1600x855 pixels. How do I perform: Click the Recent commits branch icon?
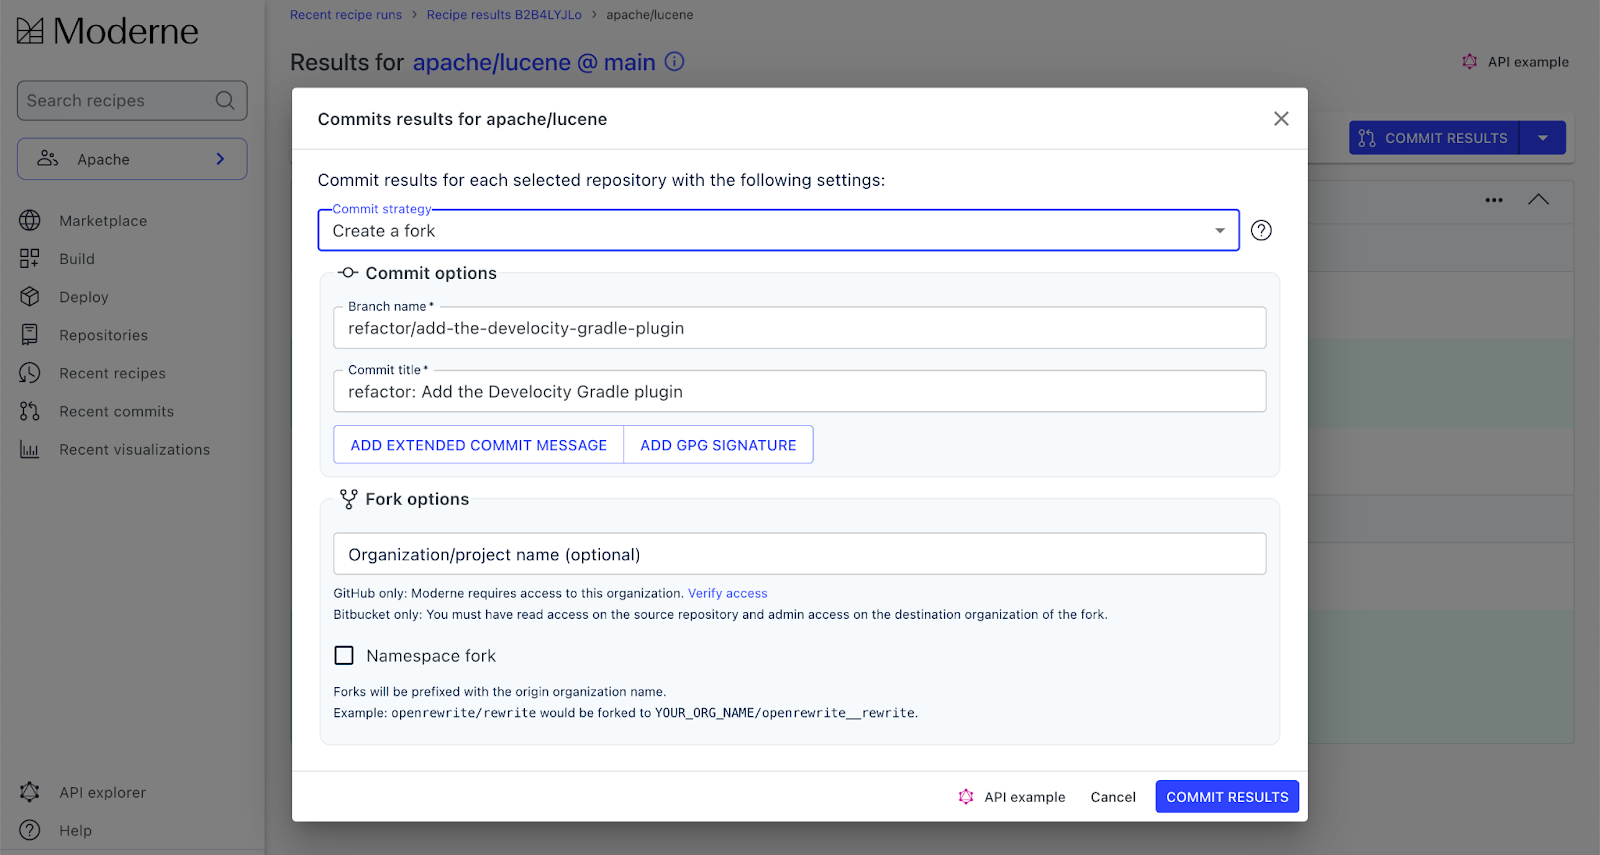[30, 411]
